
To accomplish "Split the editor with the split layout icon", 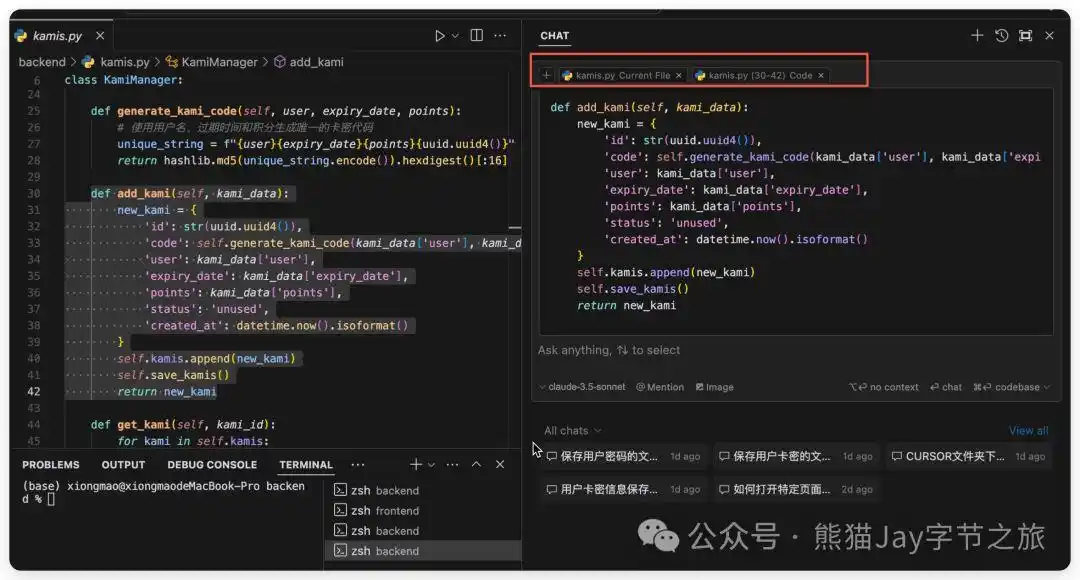I will [x=477, y=35].
